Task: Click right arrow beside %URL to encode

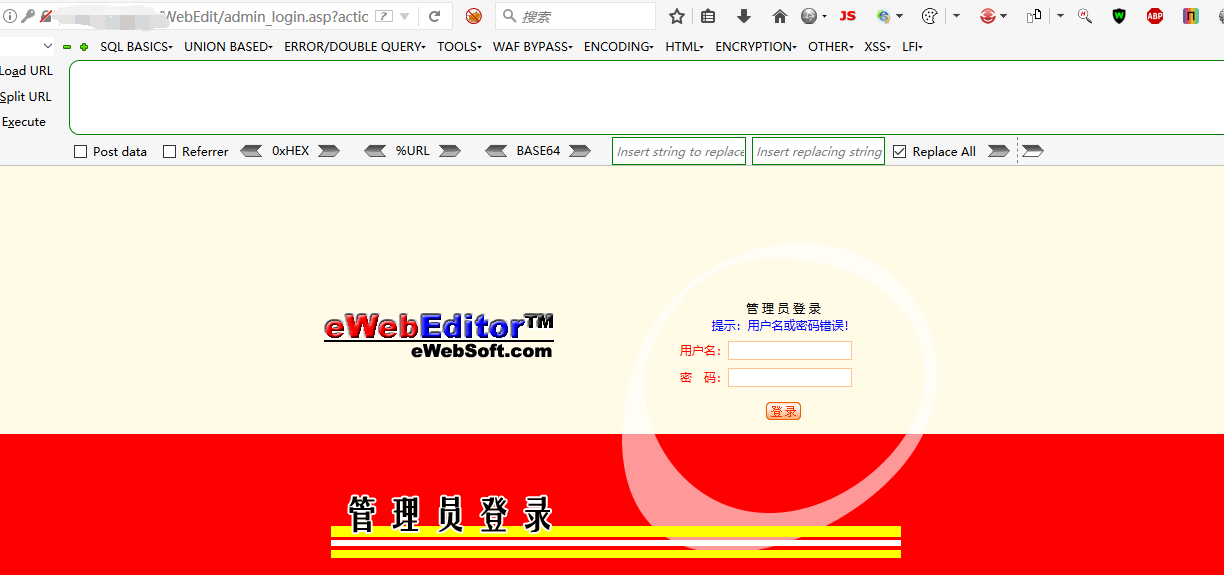Action: pyautogui.click(x=450, y=151)
